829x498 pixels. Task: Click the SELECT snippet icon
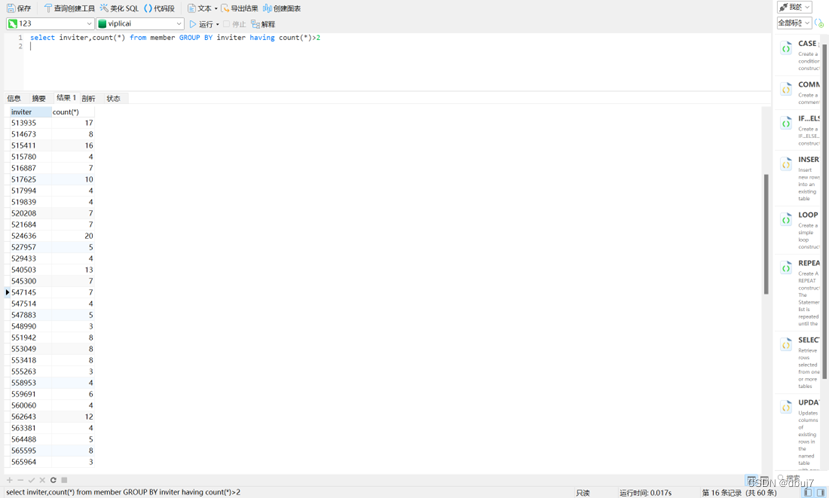point(786,345)
